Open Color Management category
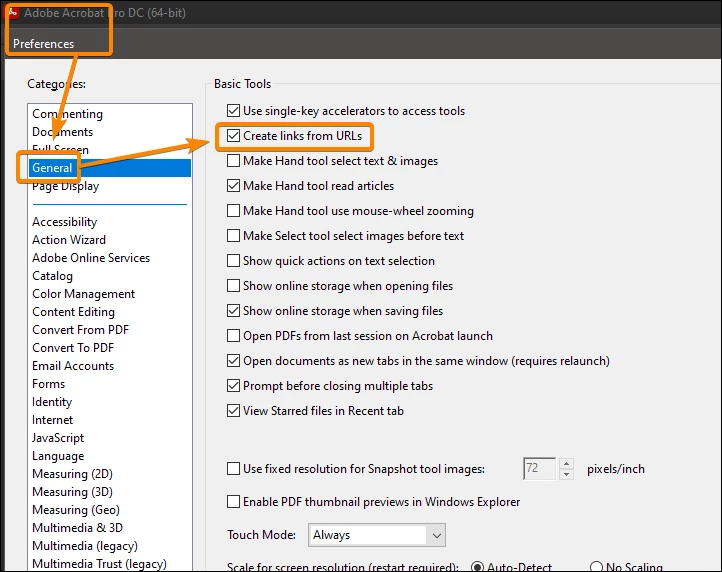 tap(83, 294)
